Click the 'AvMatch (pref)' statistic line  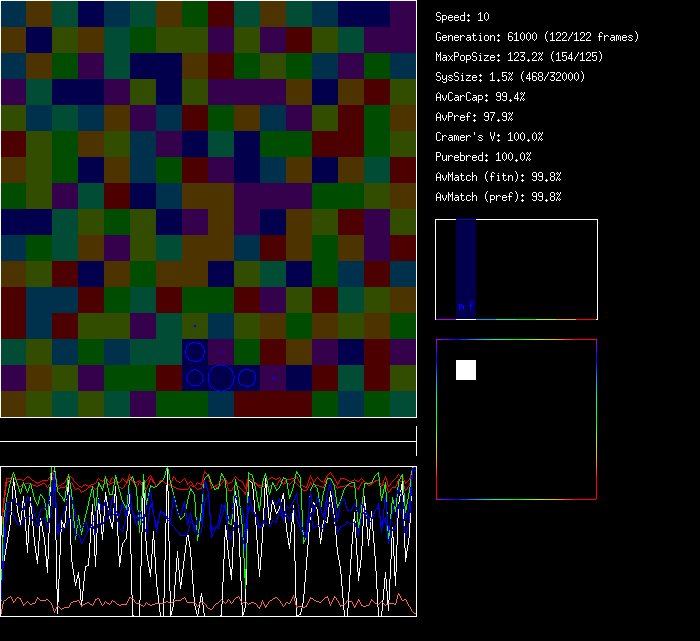498,197
